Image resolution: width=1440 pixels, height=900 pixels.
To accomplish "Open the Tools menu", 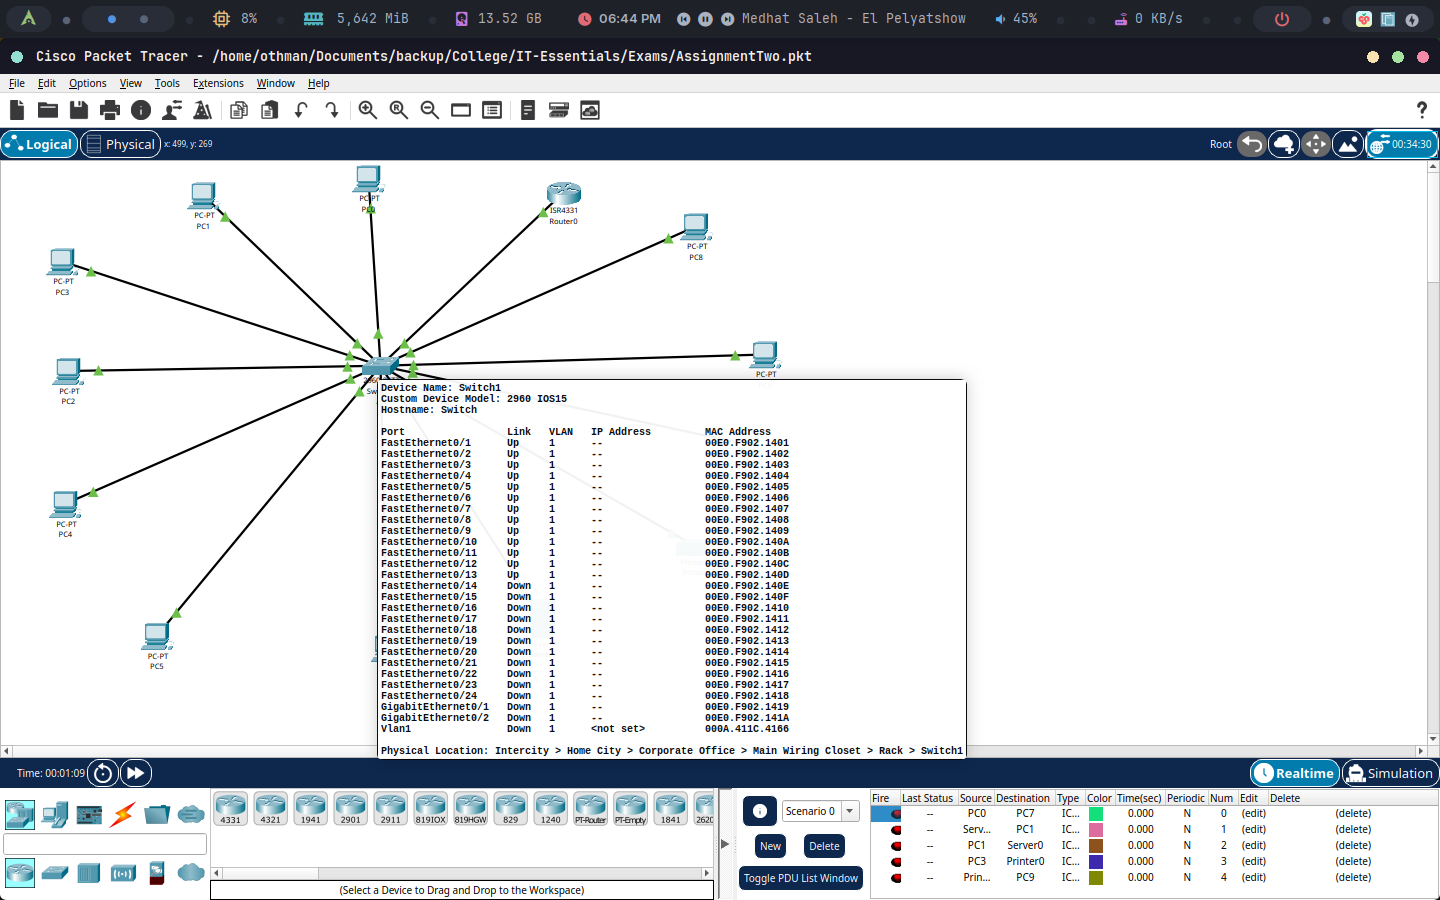I will pos(167,83).
